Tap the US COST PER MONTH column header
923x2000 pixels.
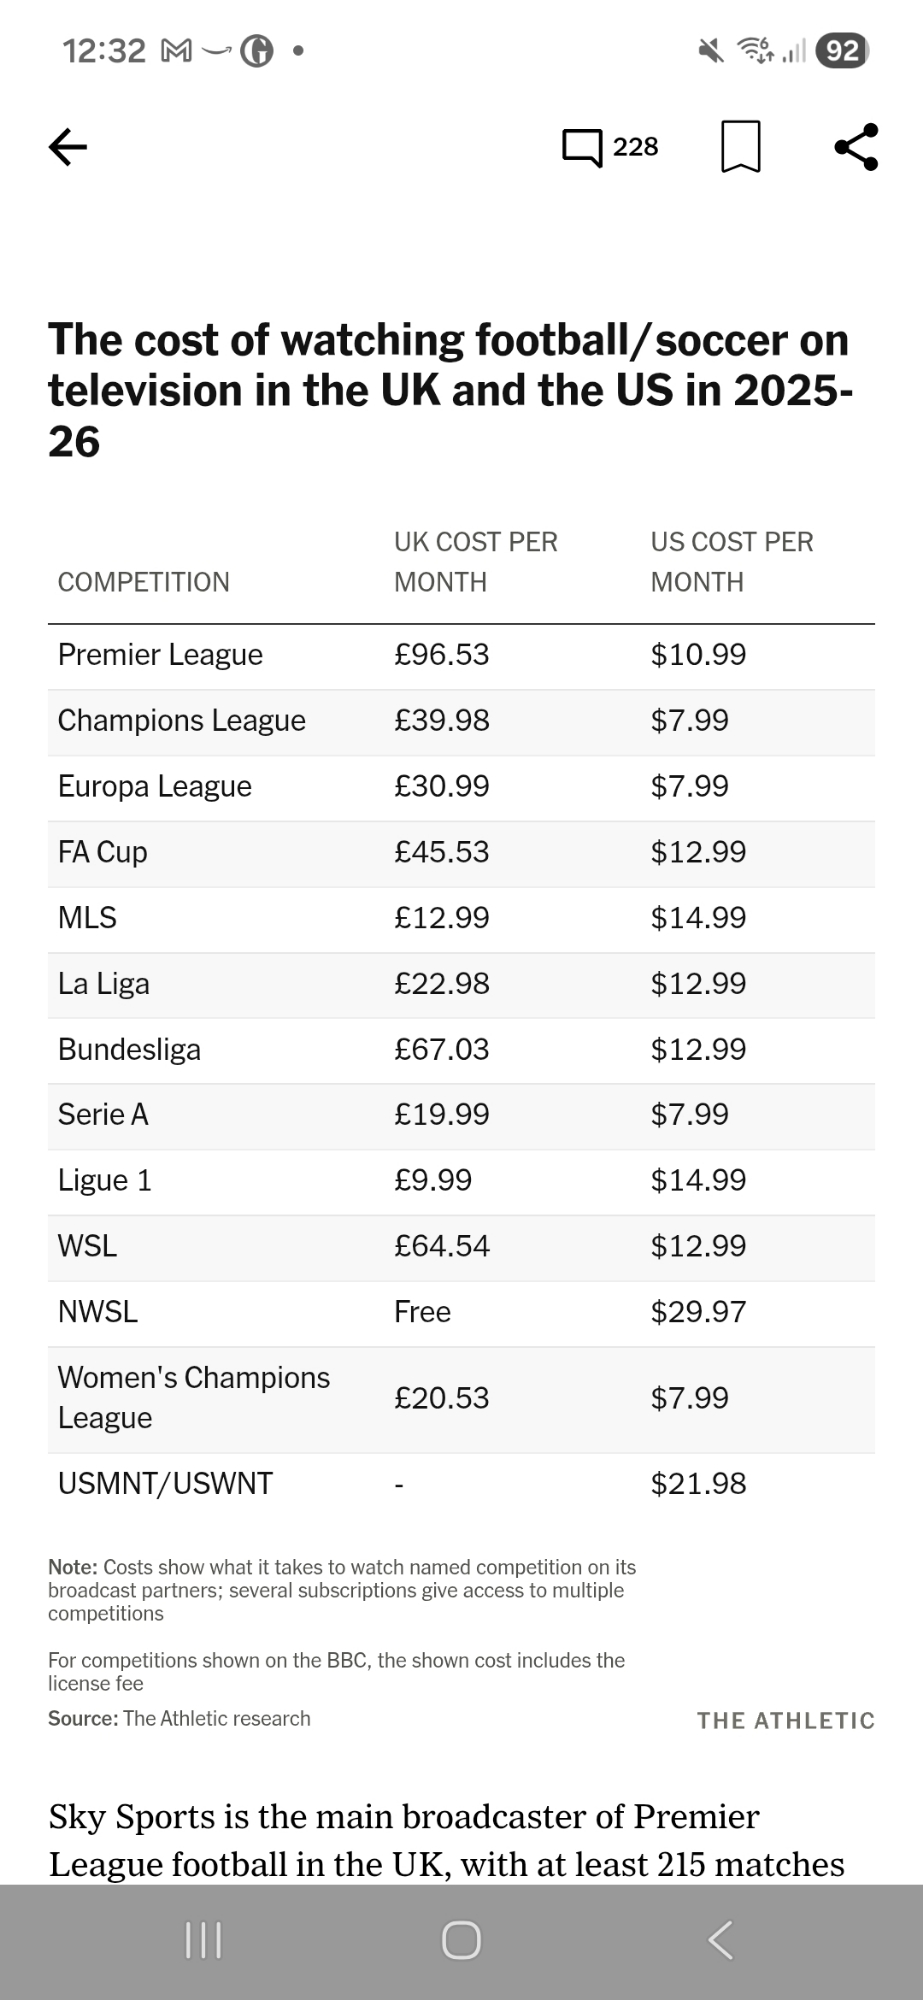[731, 561]
